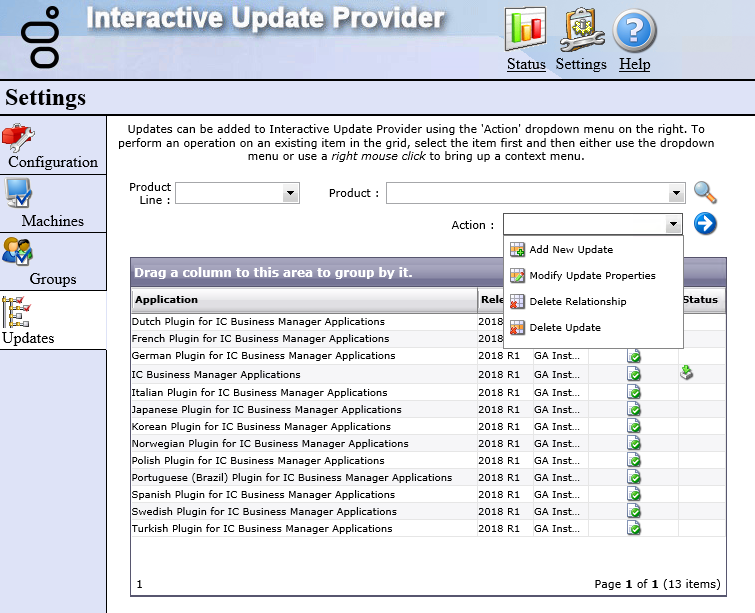Select the Turkish Plugin row
The width and height of the screenshot is (755, 613).
click(262, 529)
